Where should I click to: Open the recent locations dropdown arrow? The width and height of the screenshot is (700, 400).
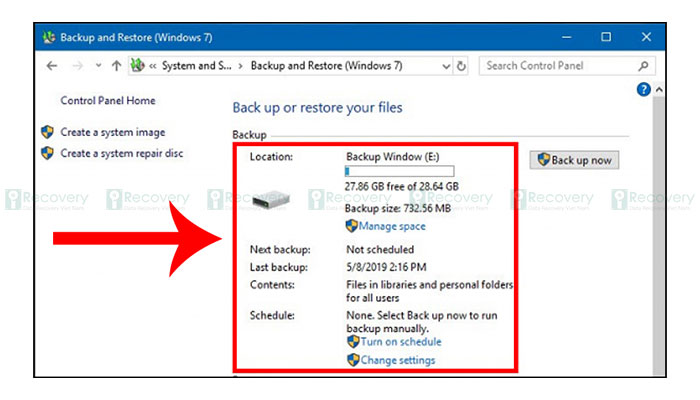[x=98, y=66]
